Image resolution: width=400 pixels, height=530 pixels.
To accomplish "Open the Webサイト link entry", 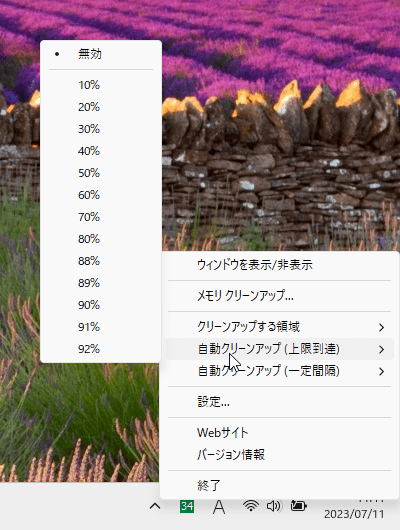I will click(x=279, y=433).
